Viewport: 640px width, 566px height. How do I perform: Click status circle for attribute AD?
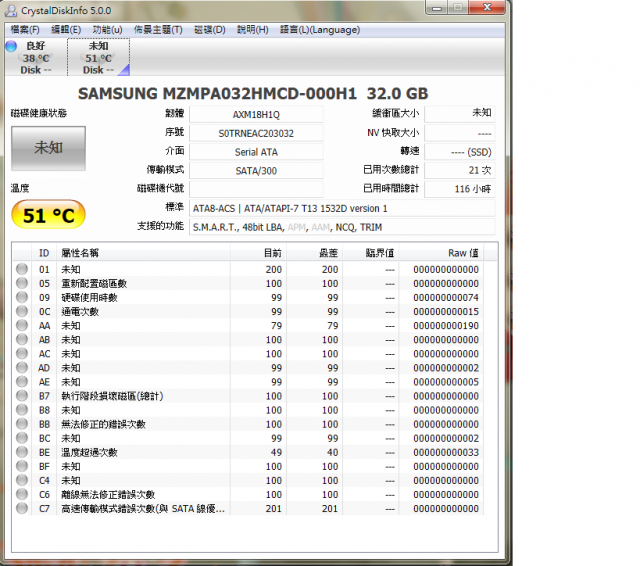tap(22, 368)
